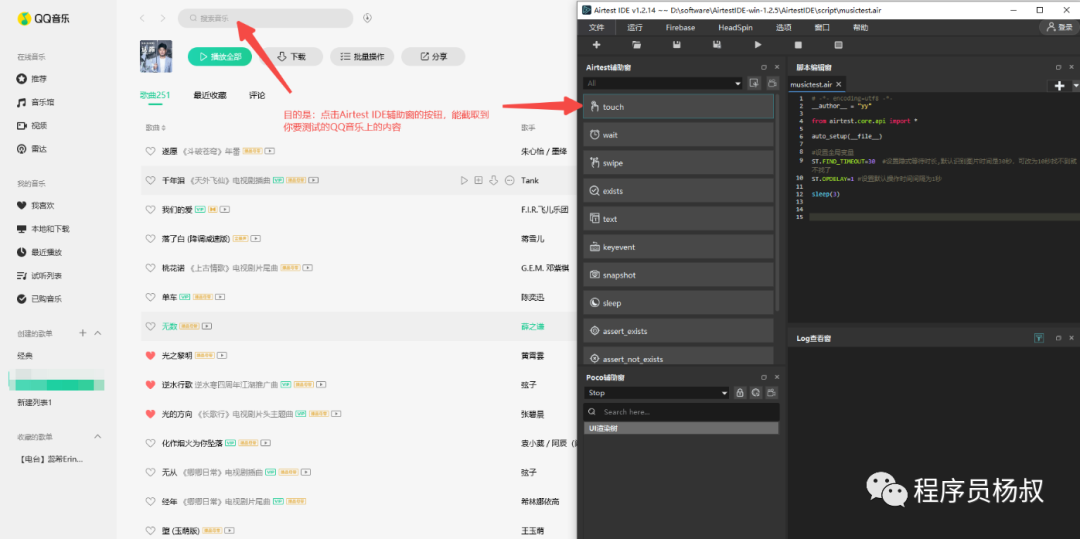Create new playlist with plus icon in sidebar
Viewport: 1080px width, 539px height.
(83, 333)
